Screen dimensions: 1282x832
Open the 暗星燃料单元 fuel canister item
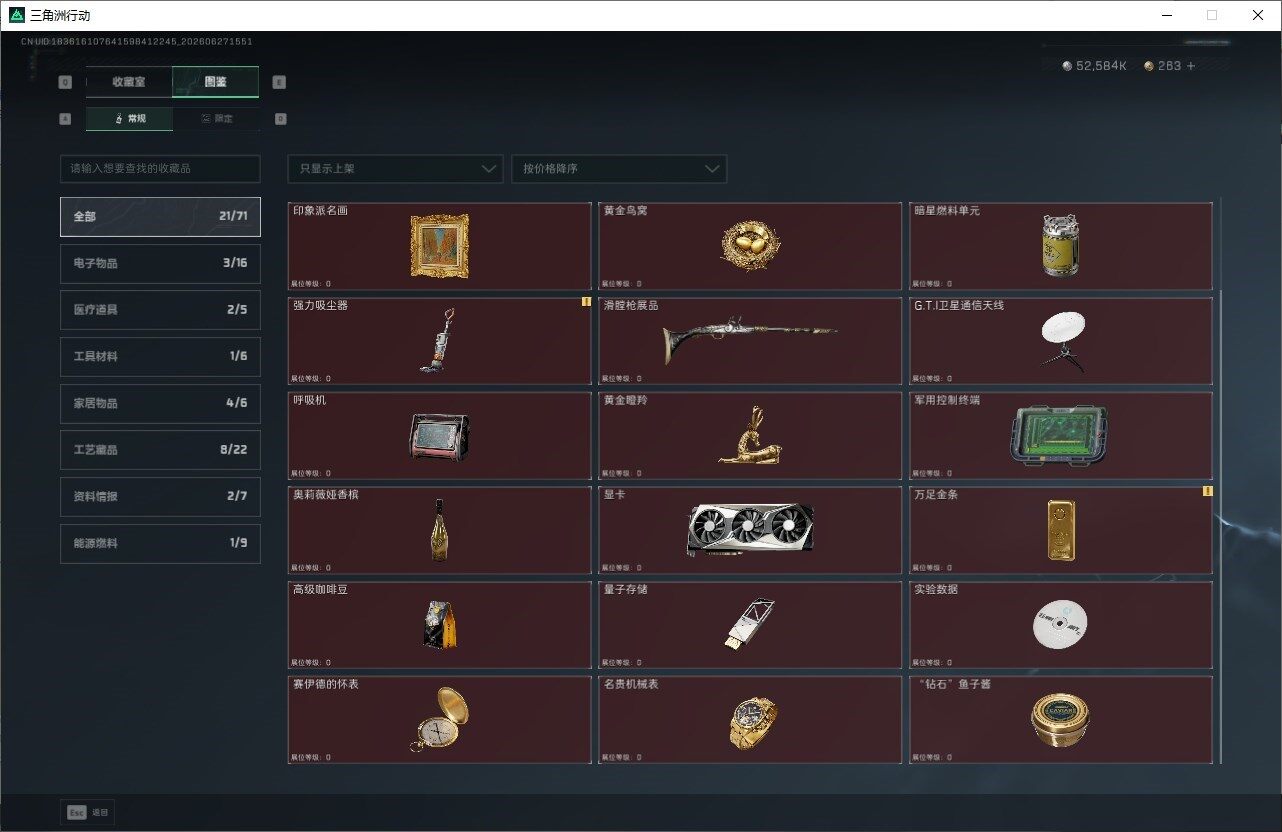click(x=1061, y=246)
